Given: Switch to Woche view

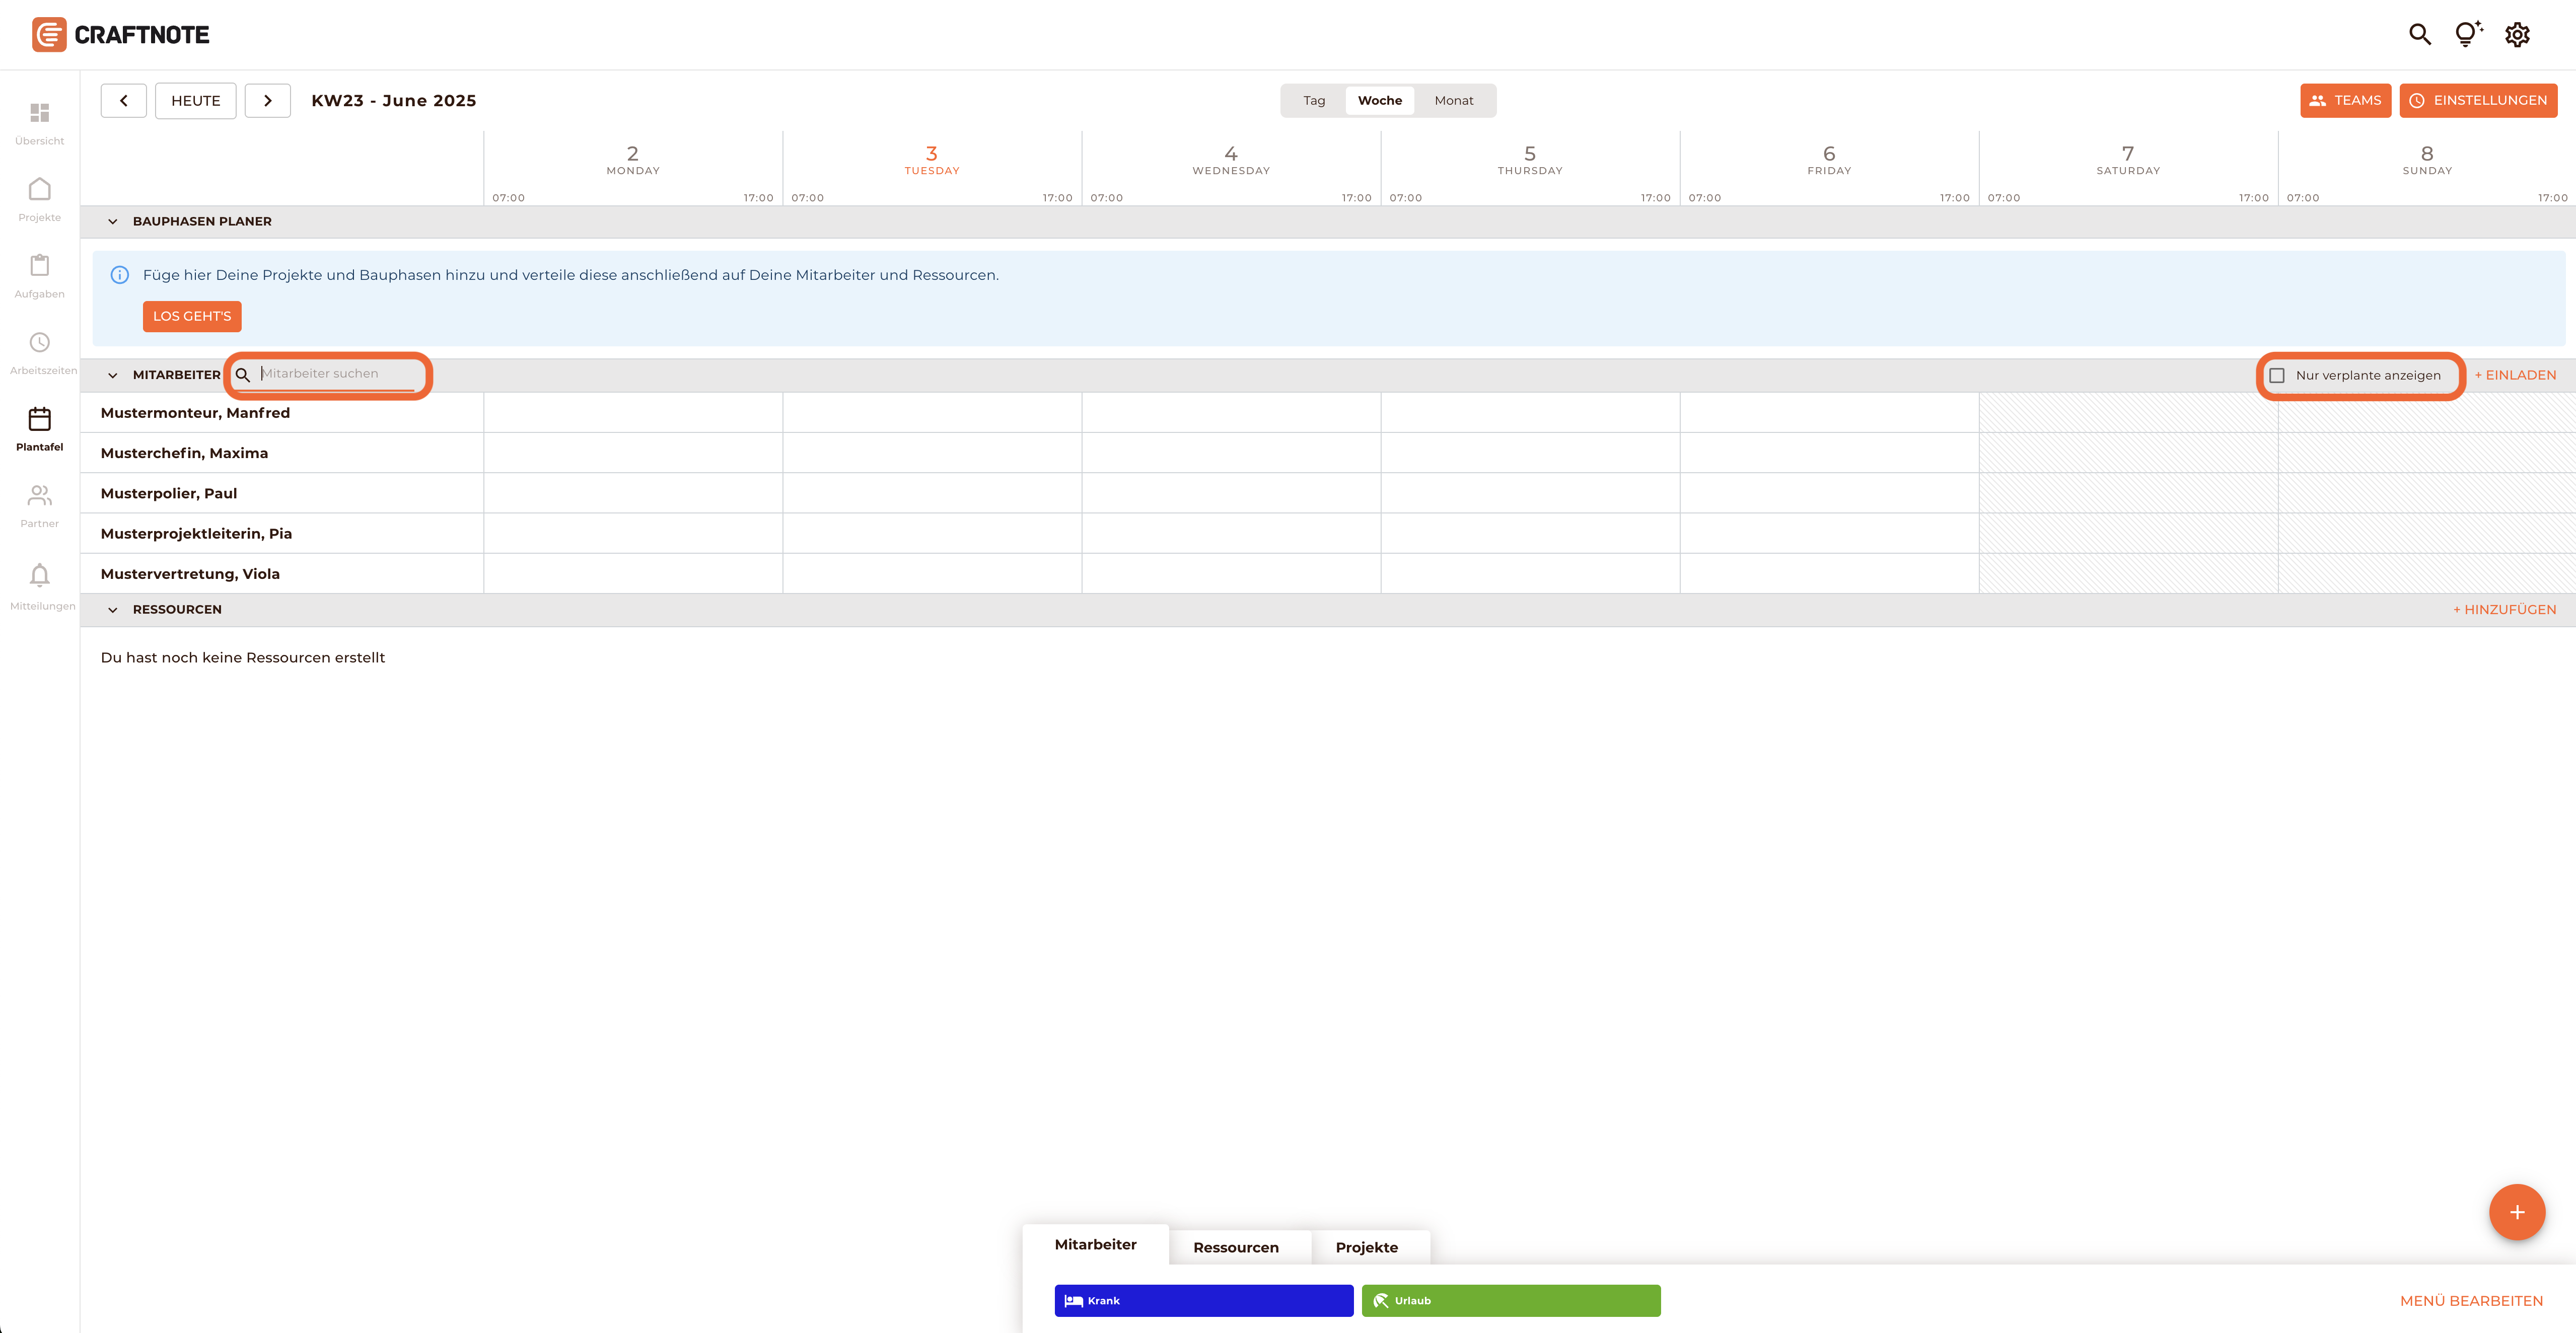Looking at the screenshot, I should pyautogui.click(x=1380, y=101).
